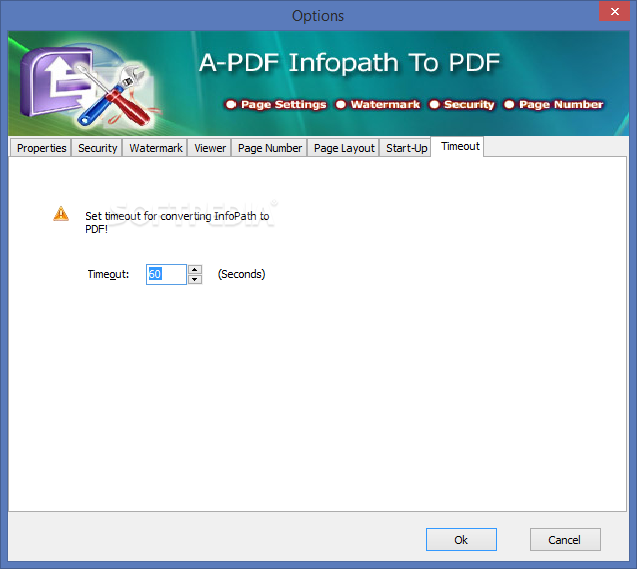Image resolution: width=637 pixels, height=569 pixels.
Task: Click the warning triangle icon
Action: tap(61, 214)
